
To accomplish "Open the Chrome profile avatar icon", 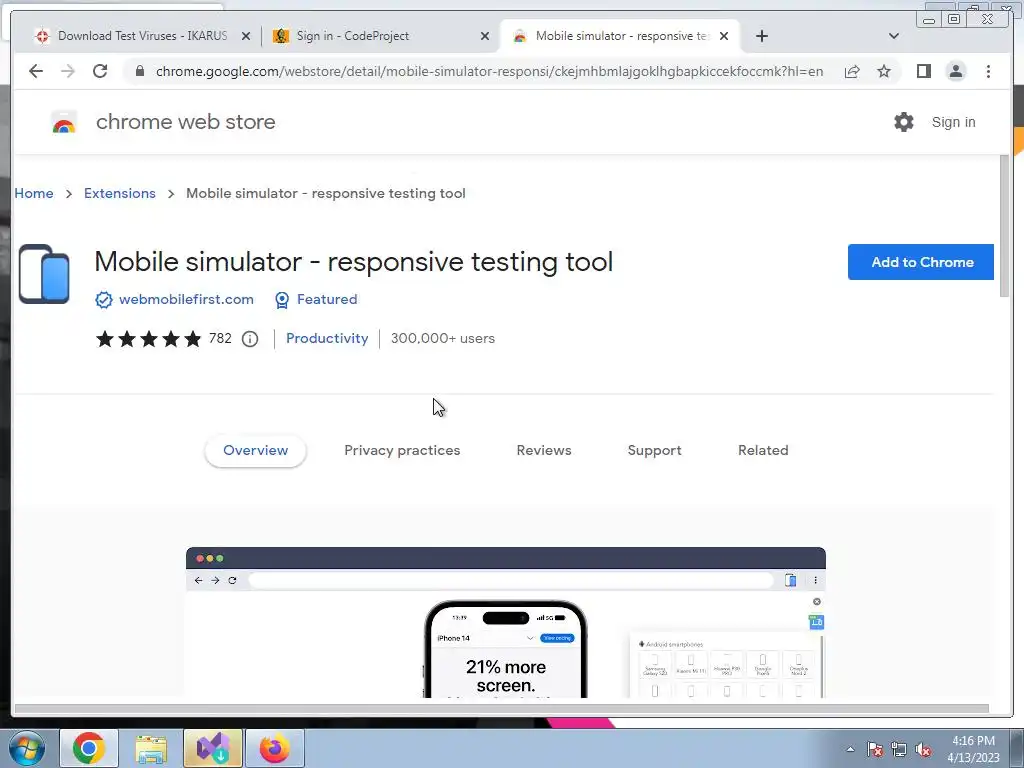I will click(955, 71).
